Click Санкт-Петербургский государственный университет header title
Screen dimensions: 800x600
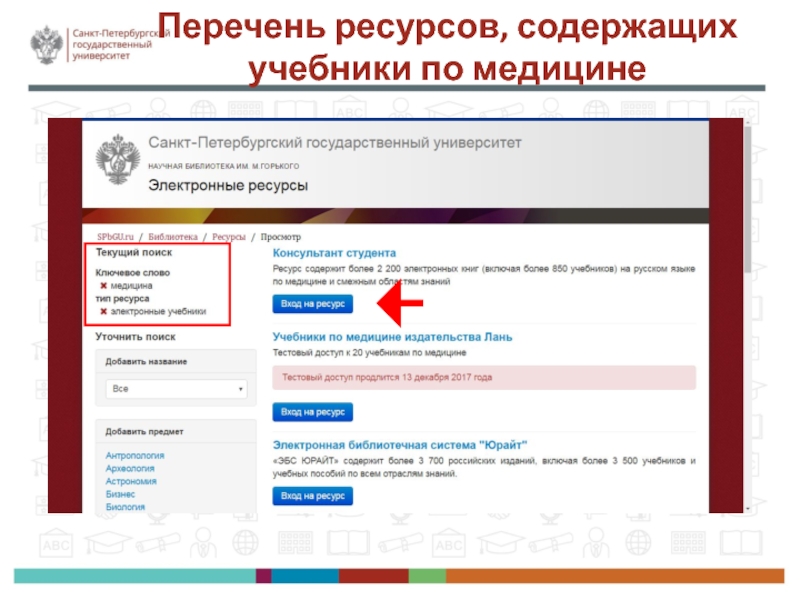pyautogui.click(x=335, y=143)
